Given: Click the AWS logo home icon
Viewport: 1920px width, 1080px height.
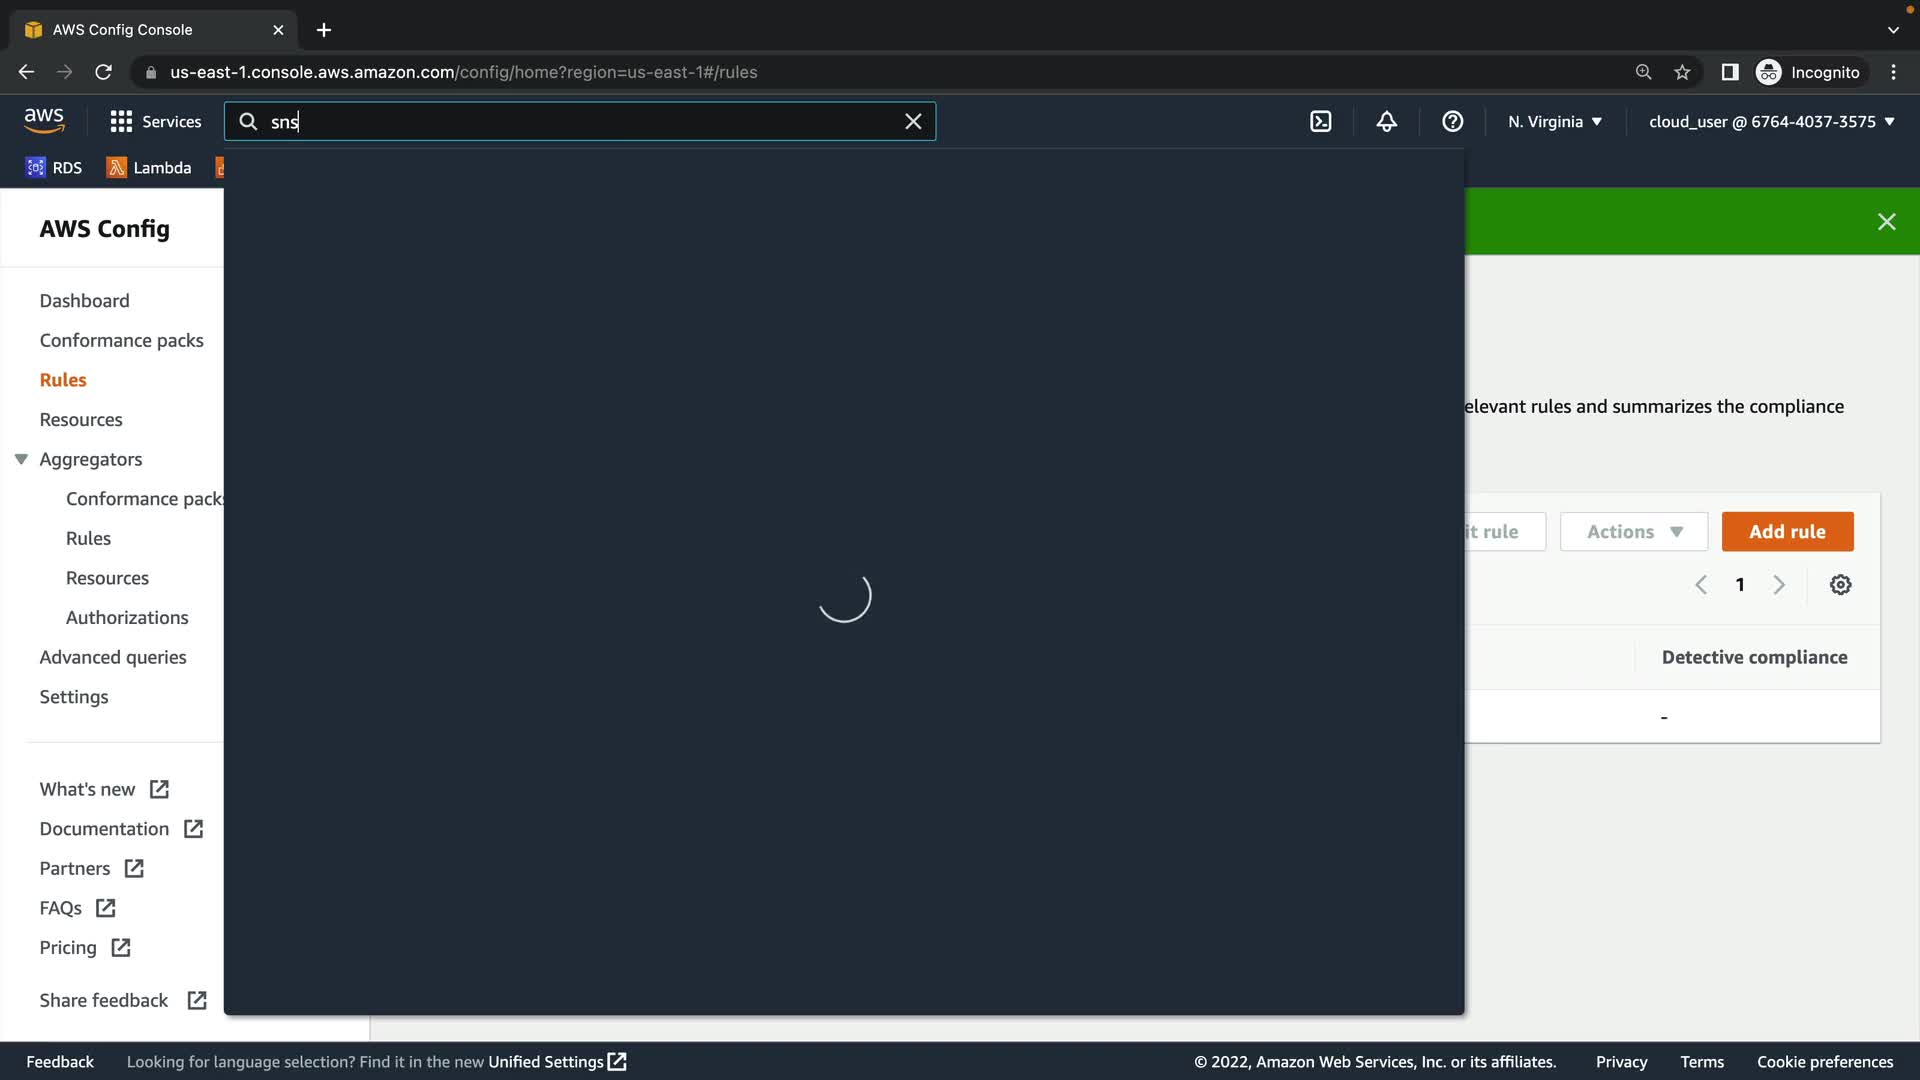Looking at the screenshot, I should coord(44,121).
